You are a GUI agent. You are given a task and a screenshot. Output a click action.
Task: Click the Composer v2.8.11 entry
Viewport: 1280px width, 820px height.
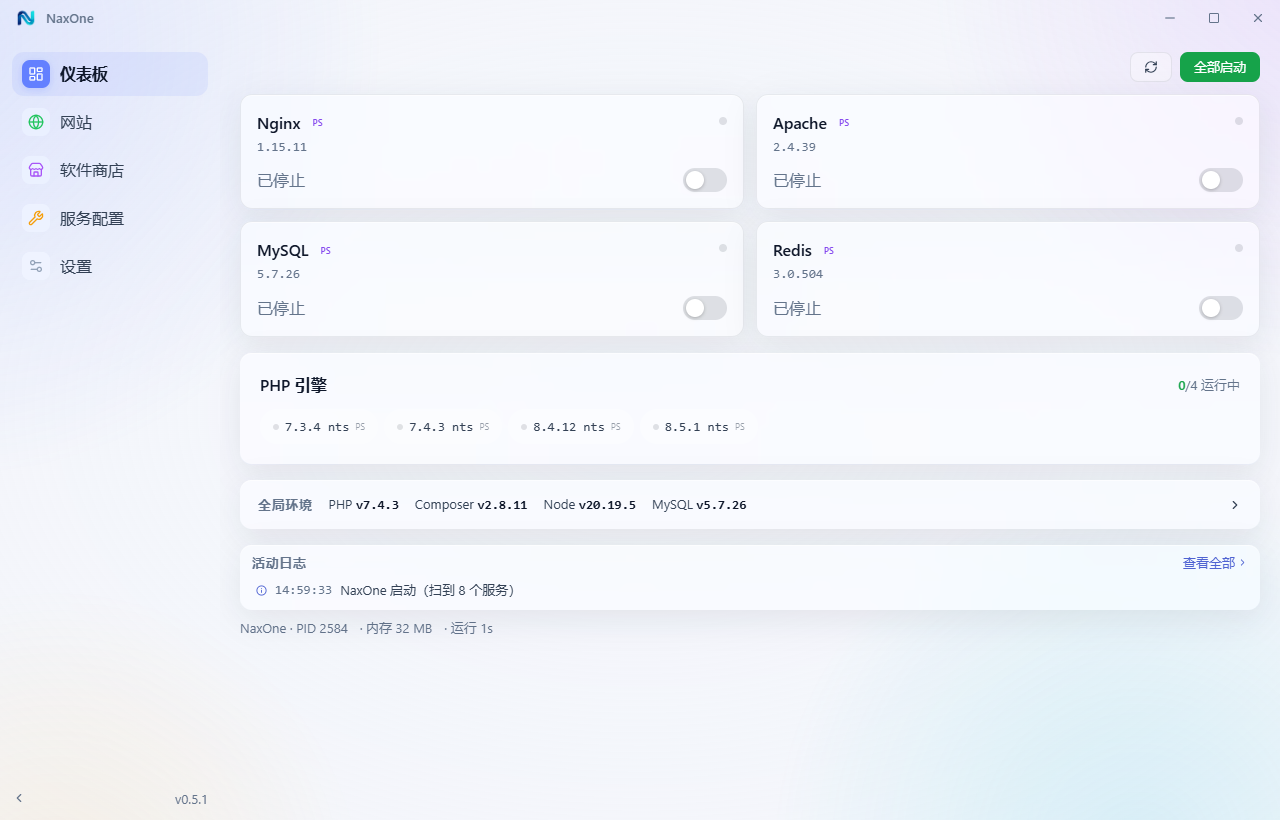pyautogui.click(x=471, y=505)
